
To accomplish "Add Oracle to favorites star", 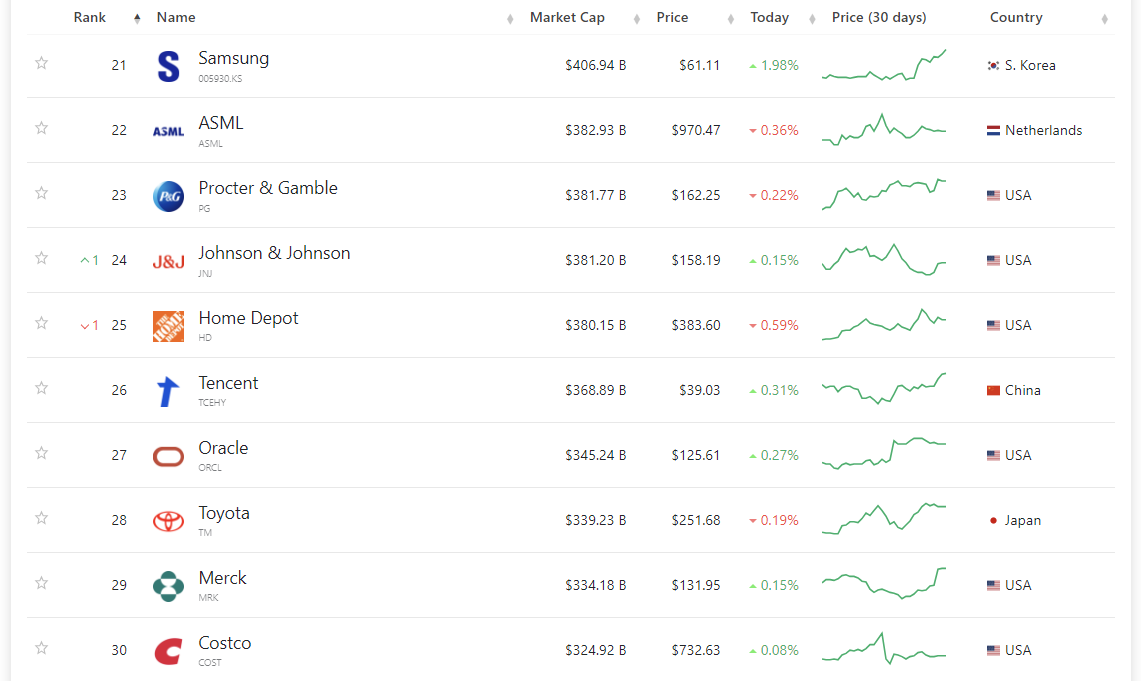I will click(41, 453).
